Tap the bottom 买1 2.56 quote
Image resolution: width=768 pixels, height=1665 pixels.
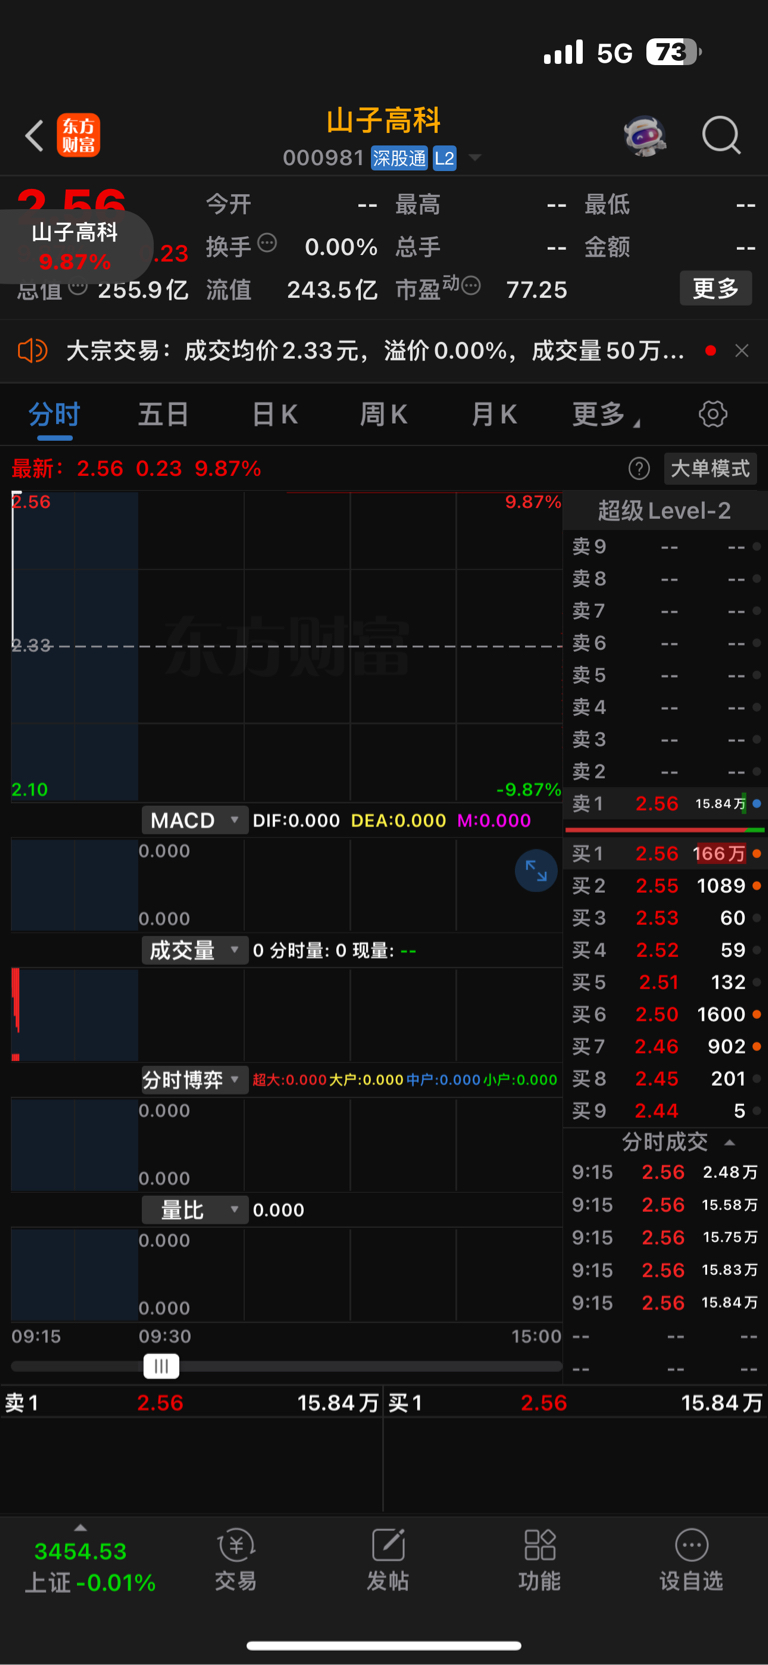click(576, 1403)
